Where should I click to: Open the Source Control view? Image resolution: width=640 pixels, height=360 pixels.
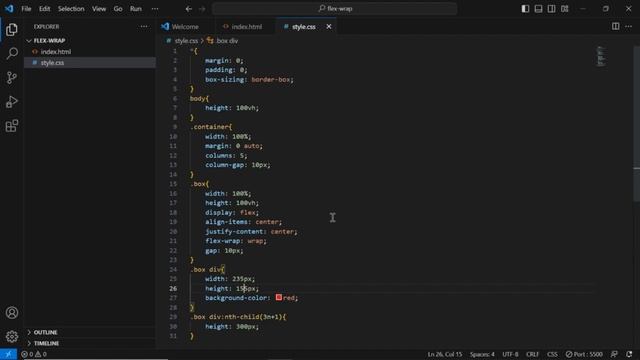pos(12,78)
